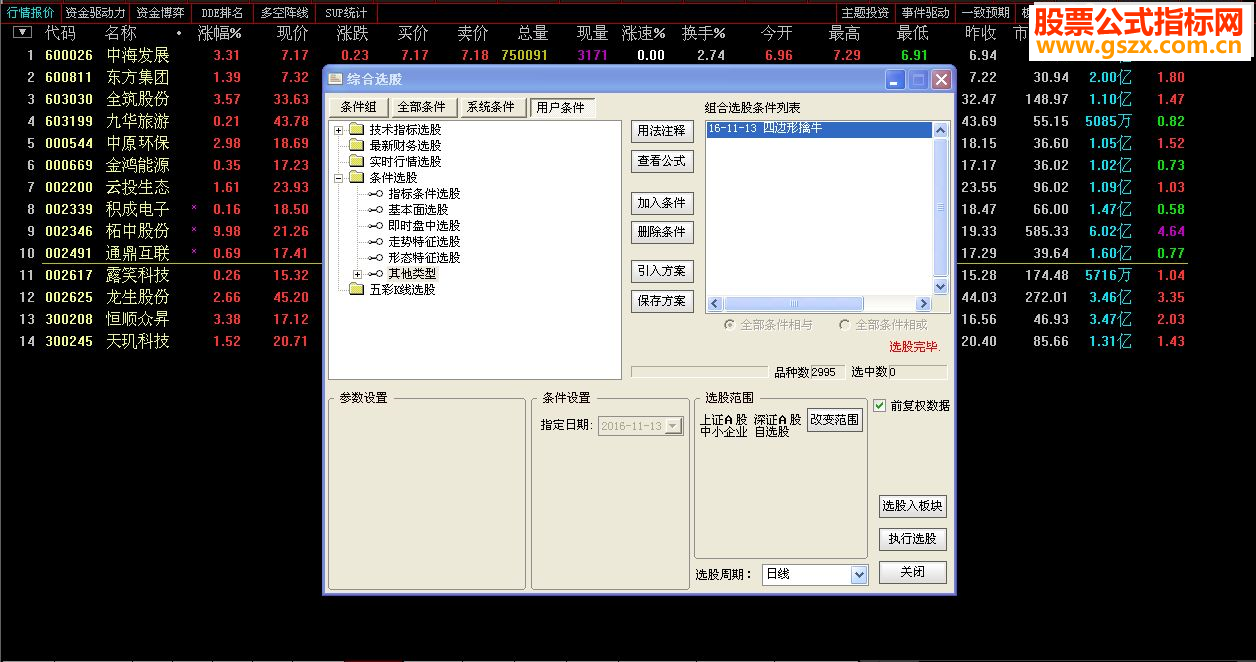1256x662 pixels.
Task: Open the 资金博弈 top tab
Action: coord(161,13)
